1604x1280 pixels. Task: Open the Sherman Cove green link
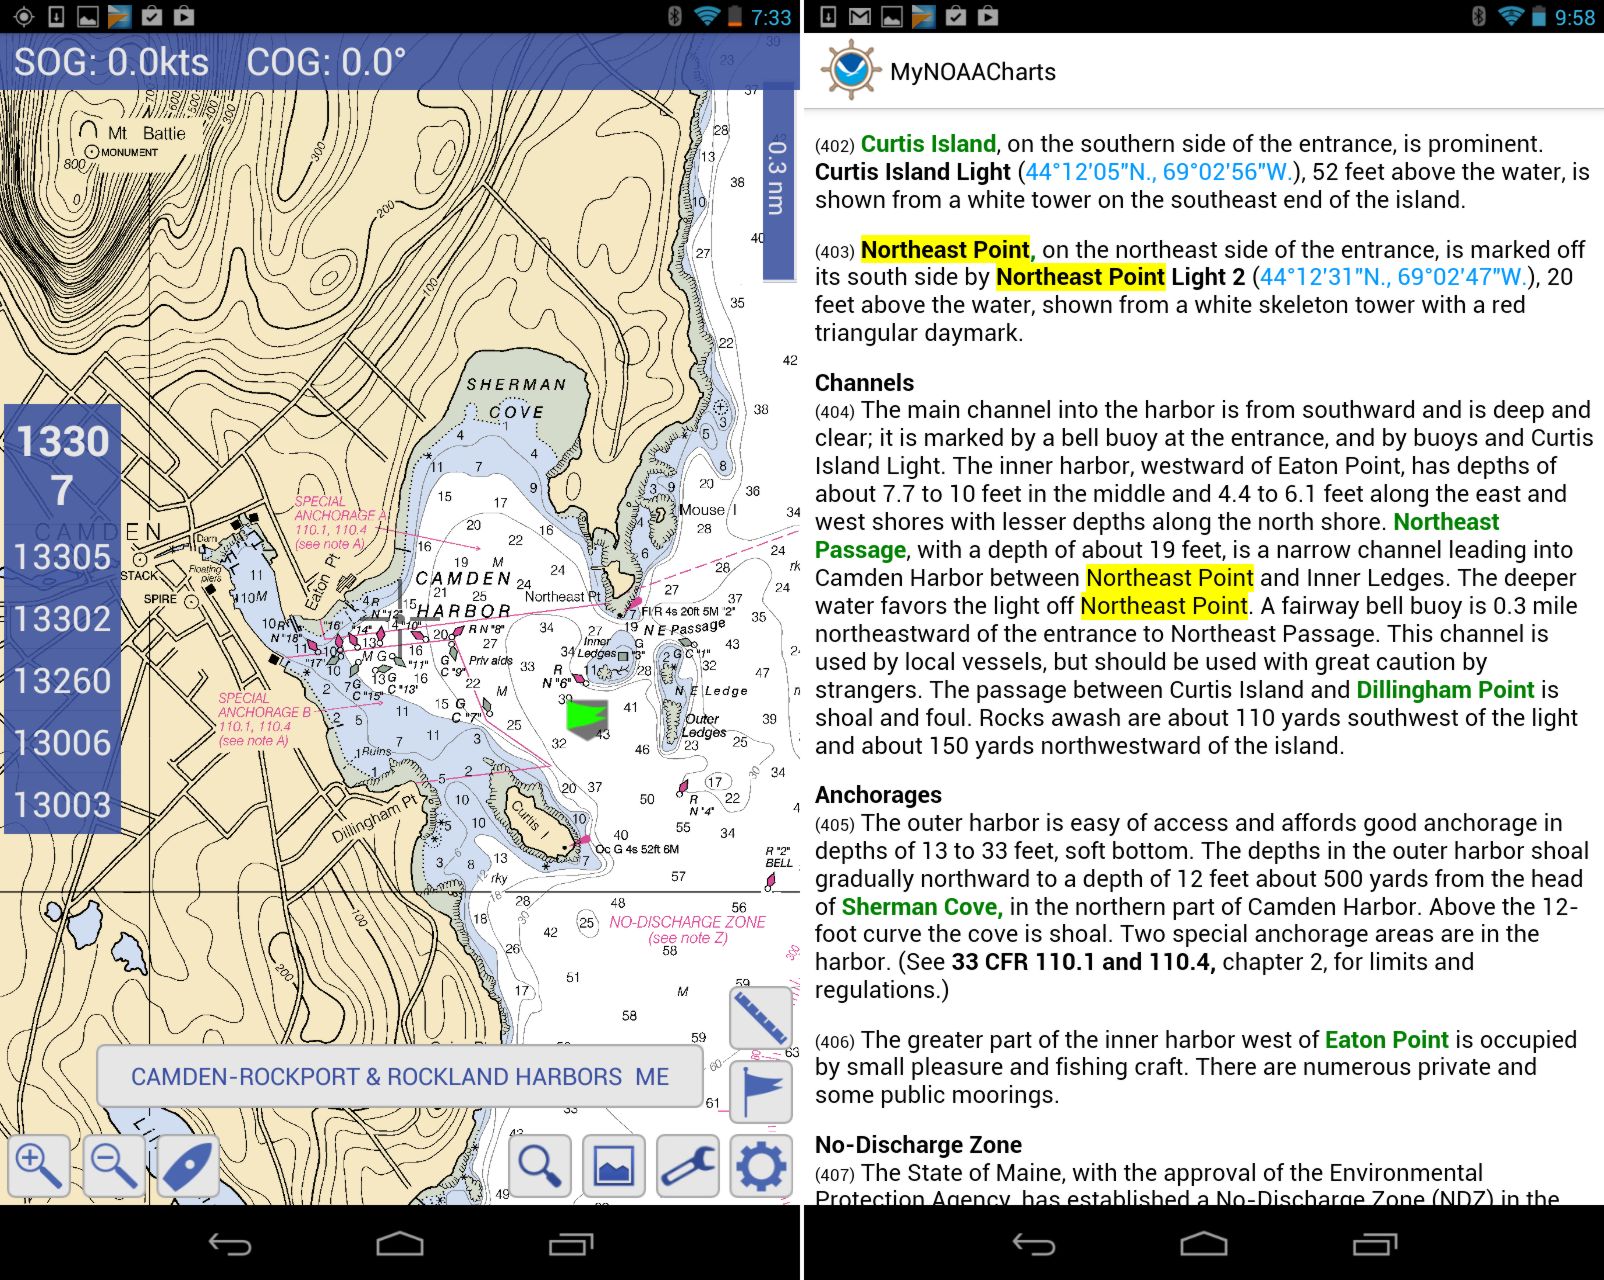coord(921,907)
